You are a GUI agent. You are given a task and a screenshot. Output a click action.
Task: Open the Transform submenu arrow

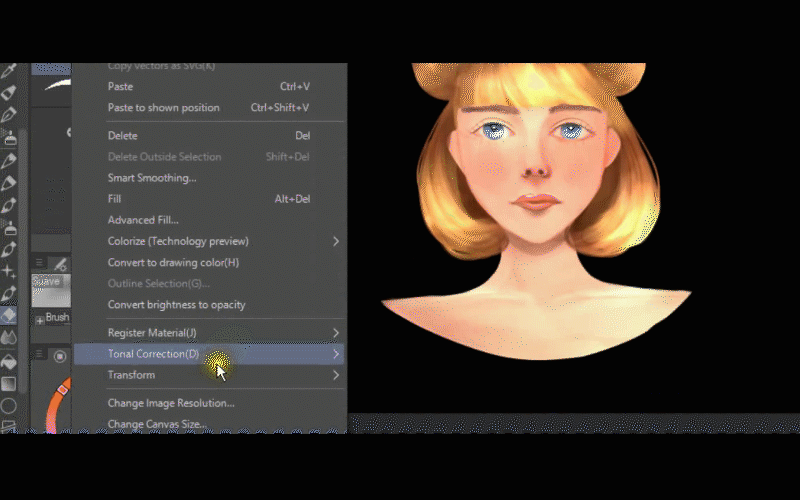pos(335,375)
